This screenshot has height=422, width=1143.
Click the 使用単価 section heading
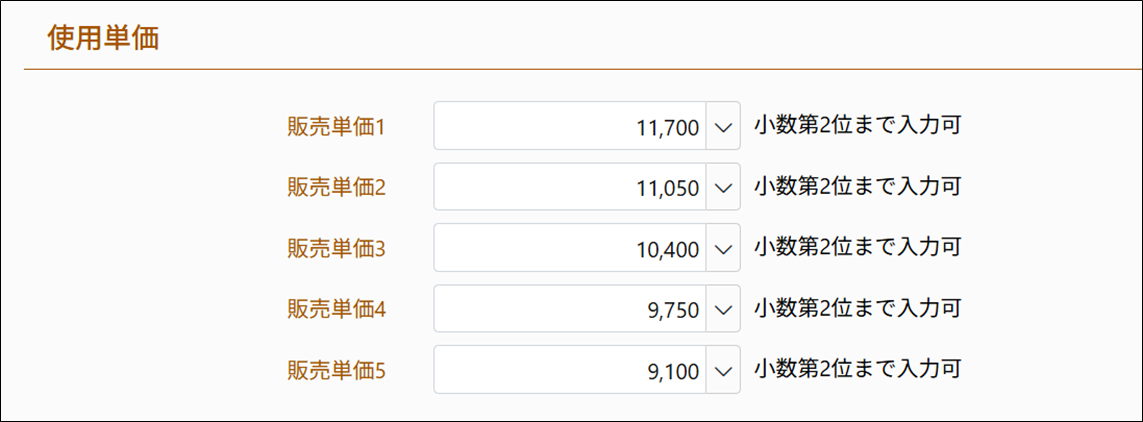[x=104, y=38]
